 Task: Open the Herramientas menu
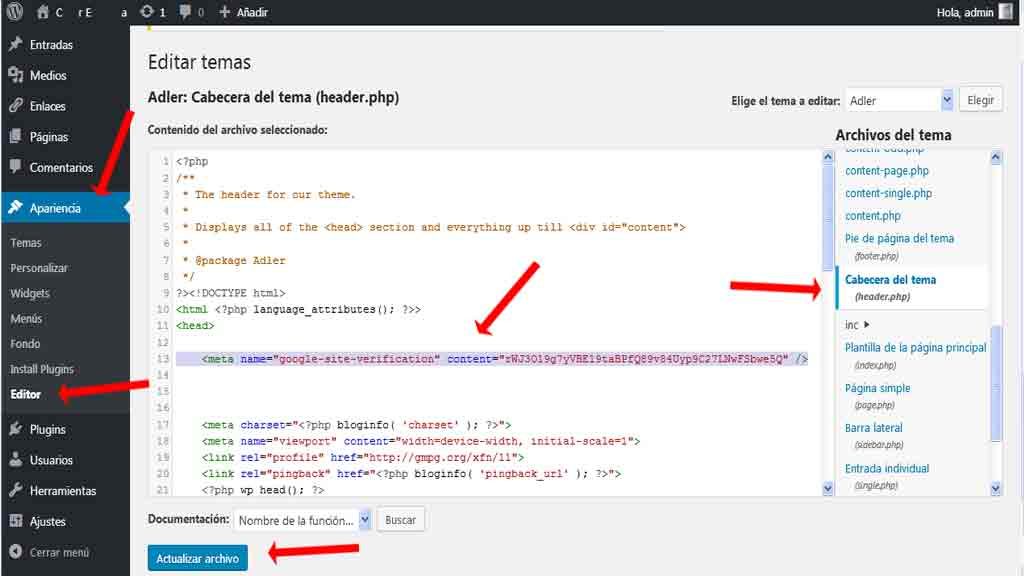65,490
